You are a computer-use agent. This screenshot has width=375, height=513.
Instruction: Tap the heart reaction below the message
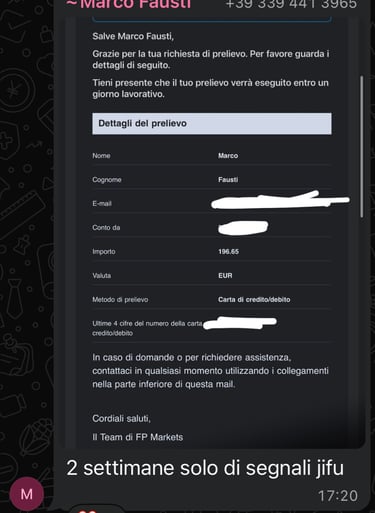[x=87, y=510]
